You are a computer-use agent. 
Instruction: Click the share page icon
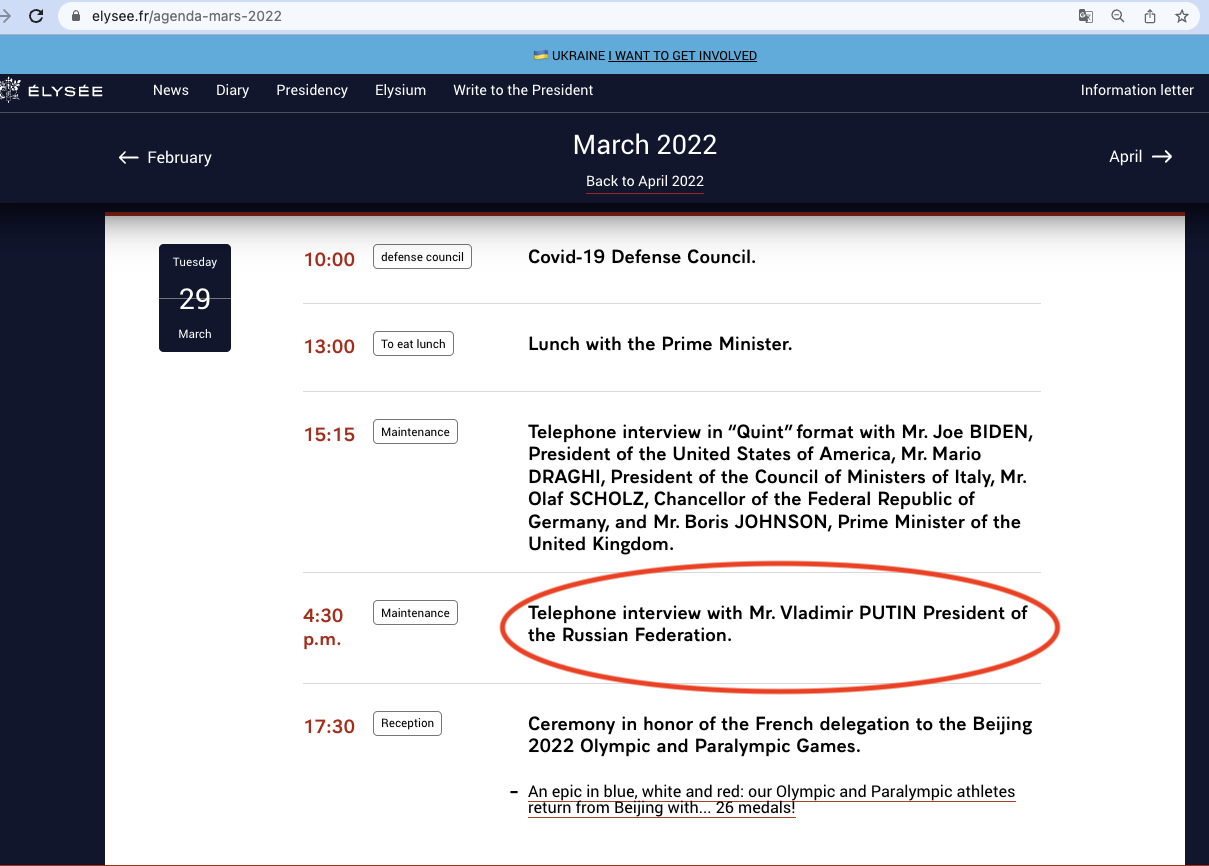click(x=1150, y=16)
